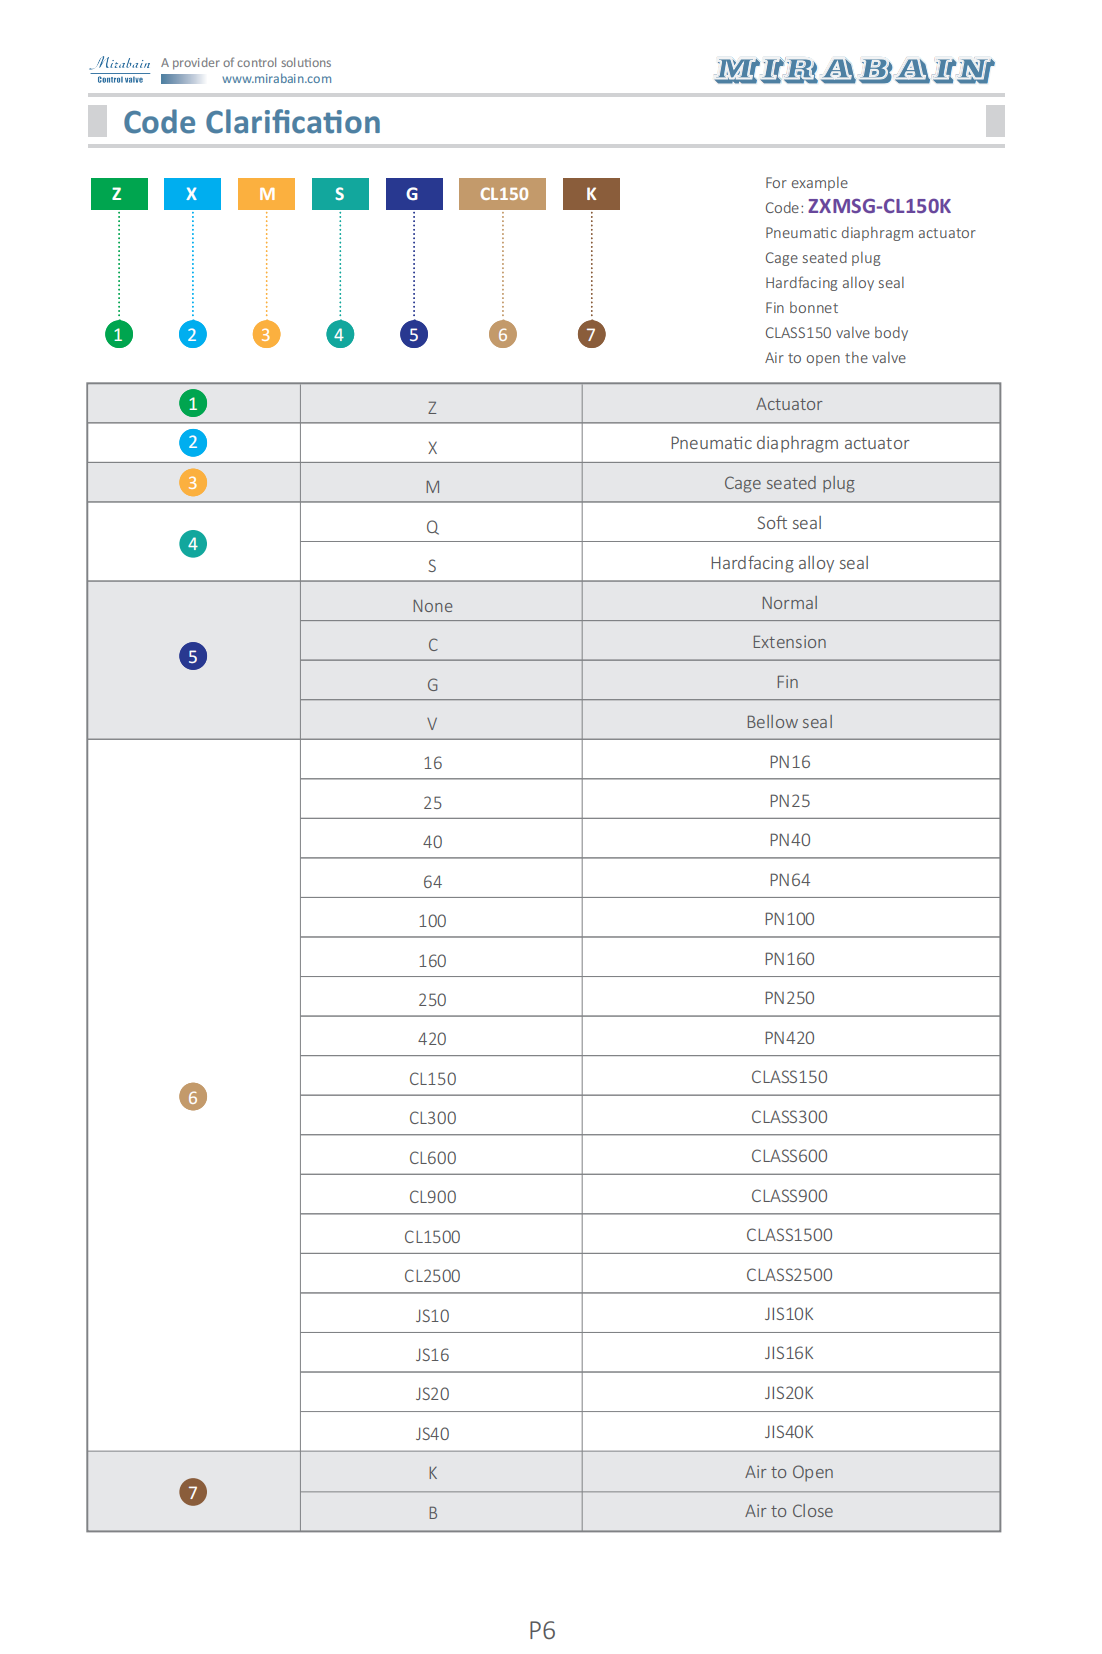Image resolution: width=1102 pixels, height=1654 pixels.
Task: Click the tan circle 6 in table
Action: coord(193,1097)
